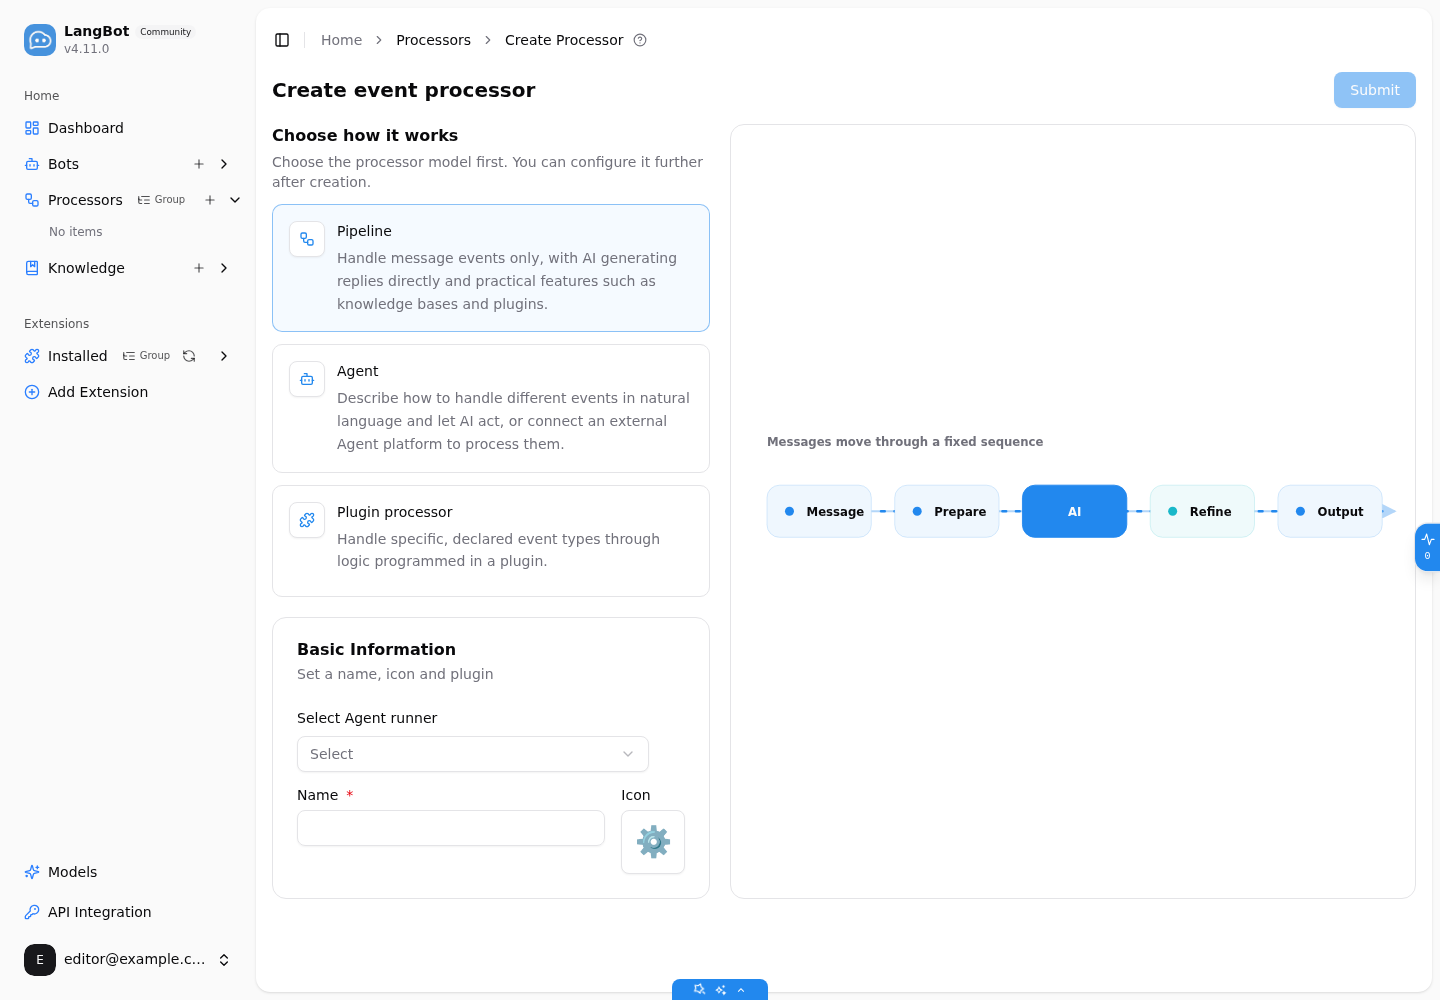Toggle Group view for Installed extensions
Screen dimensions: 1440x1000
tap(146, 356)
